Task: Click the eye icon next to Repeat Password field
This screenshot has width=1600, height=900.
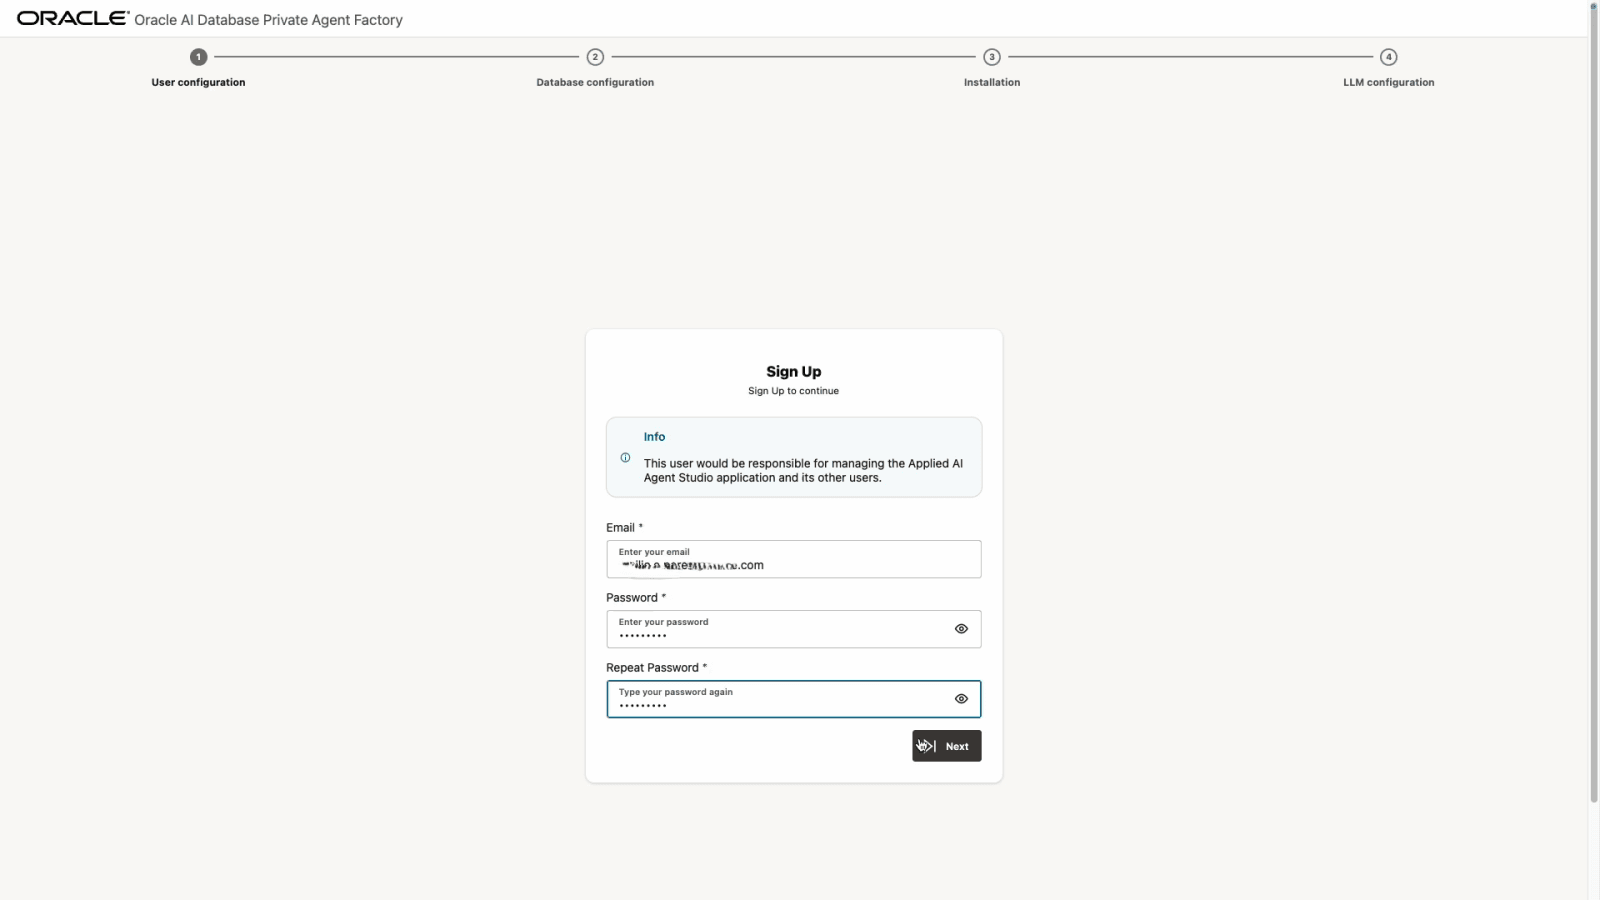Action: (x=961, y=698)
